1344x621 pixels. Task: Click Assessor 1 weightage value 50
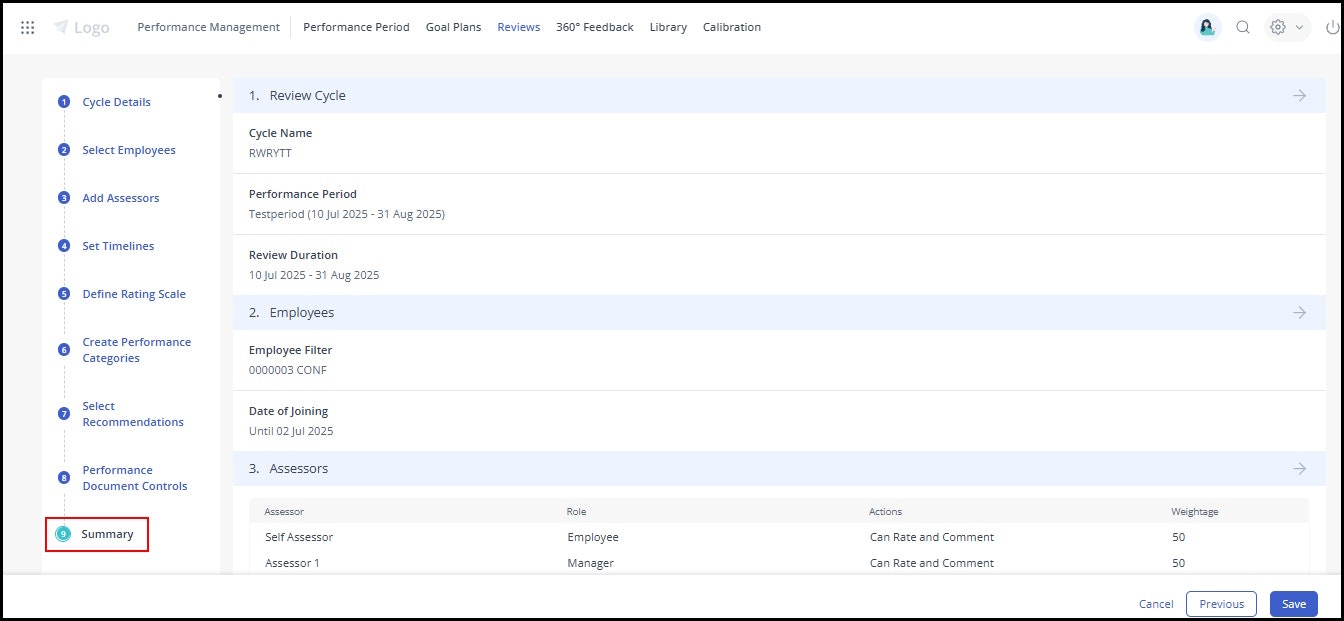pos(1179,563)
